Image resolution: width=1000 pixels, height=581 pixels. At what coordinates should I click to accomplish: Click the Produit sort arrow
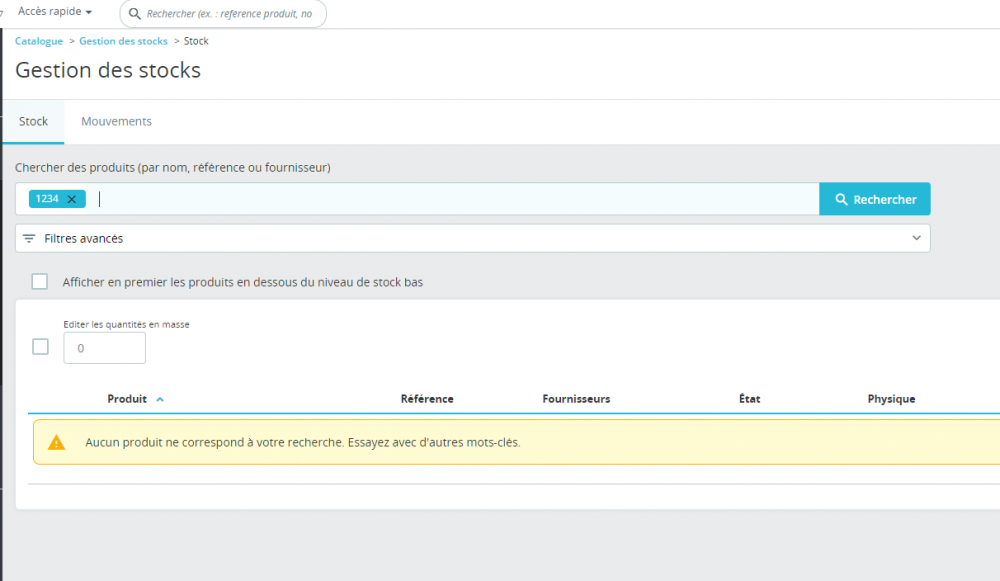[160, 399]
